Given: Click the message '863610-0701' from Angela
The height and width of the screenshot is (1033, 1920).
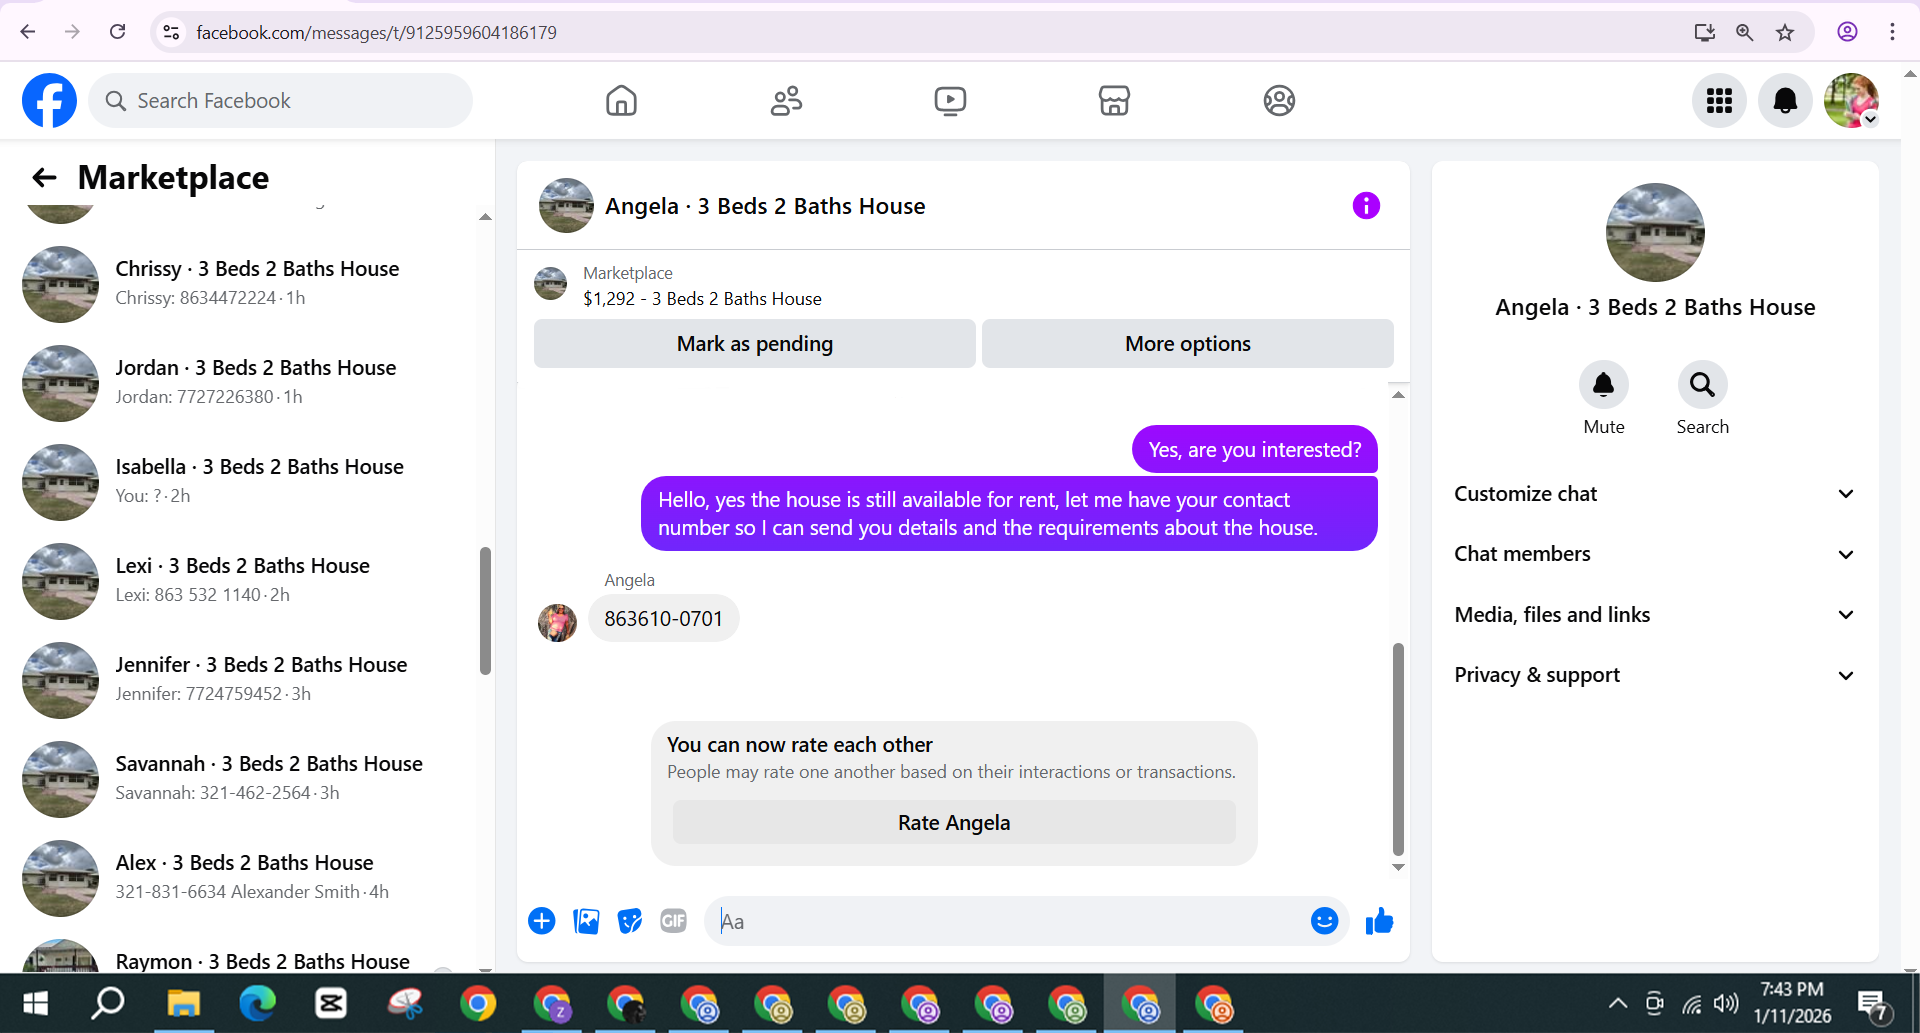Looking at the screenshot, I should (663, 619).
